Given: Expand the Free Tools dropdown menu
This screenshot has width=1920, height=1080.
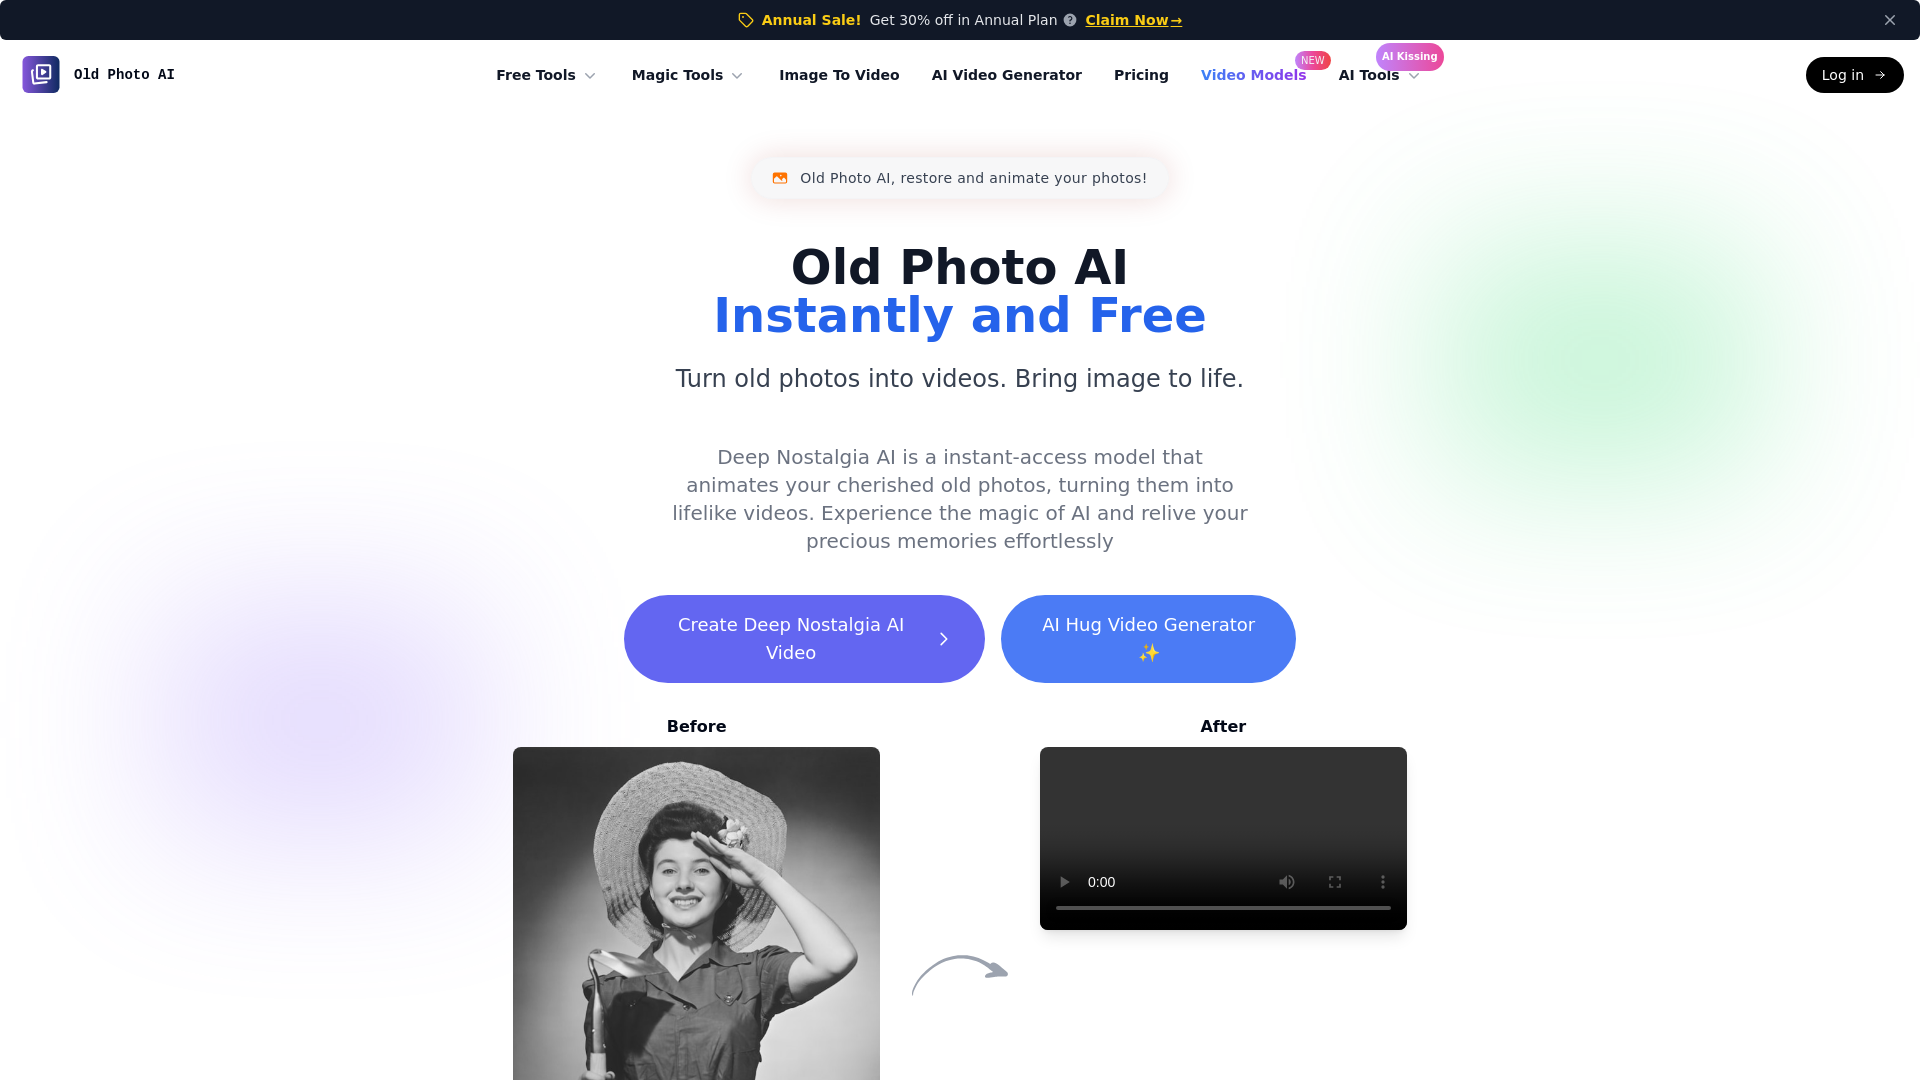Looking at the screenshot, I should pyautogui.click(x=547, y=74).
